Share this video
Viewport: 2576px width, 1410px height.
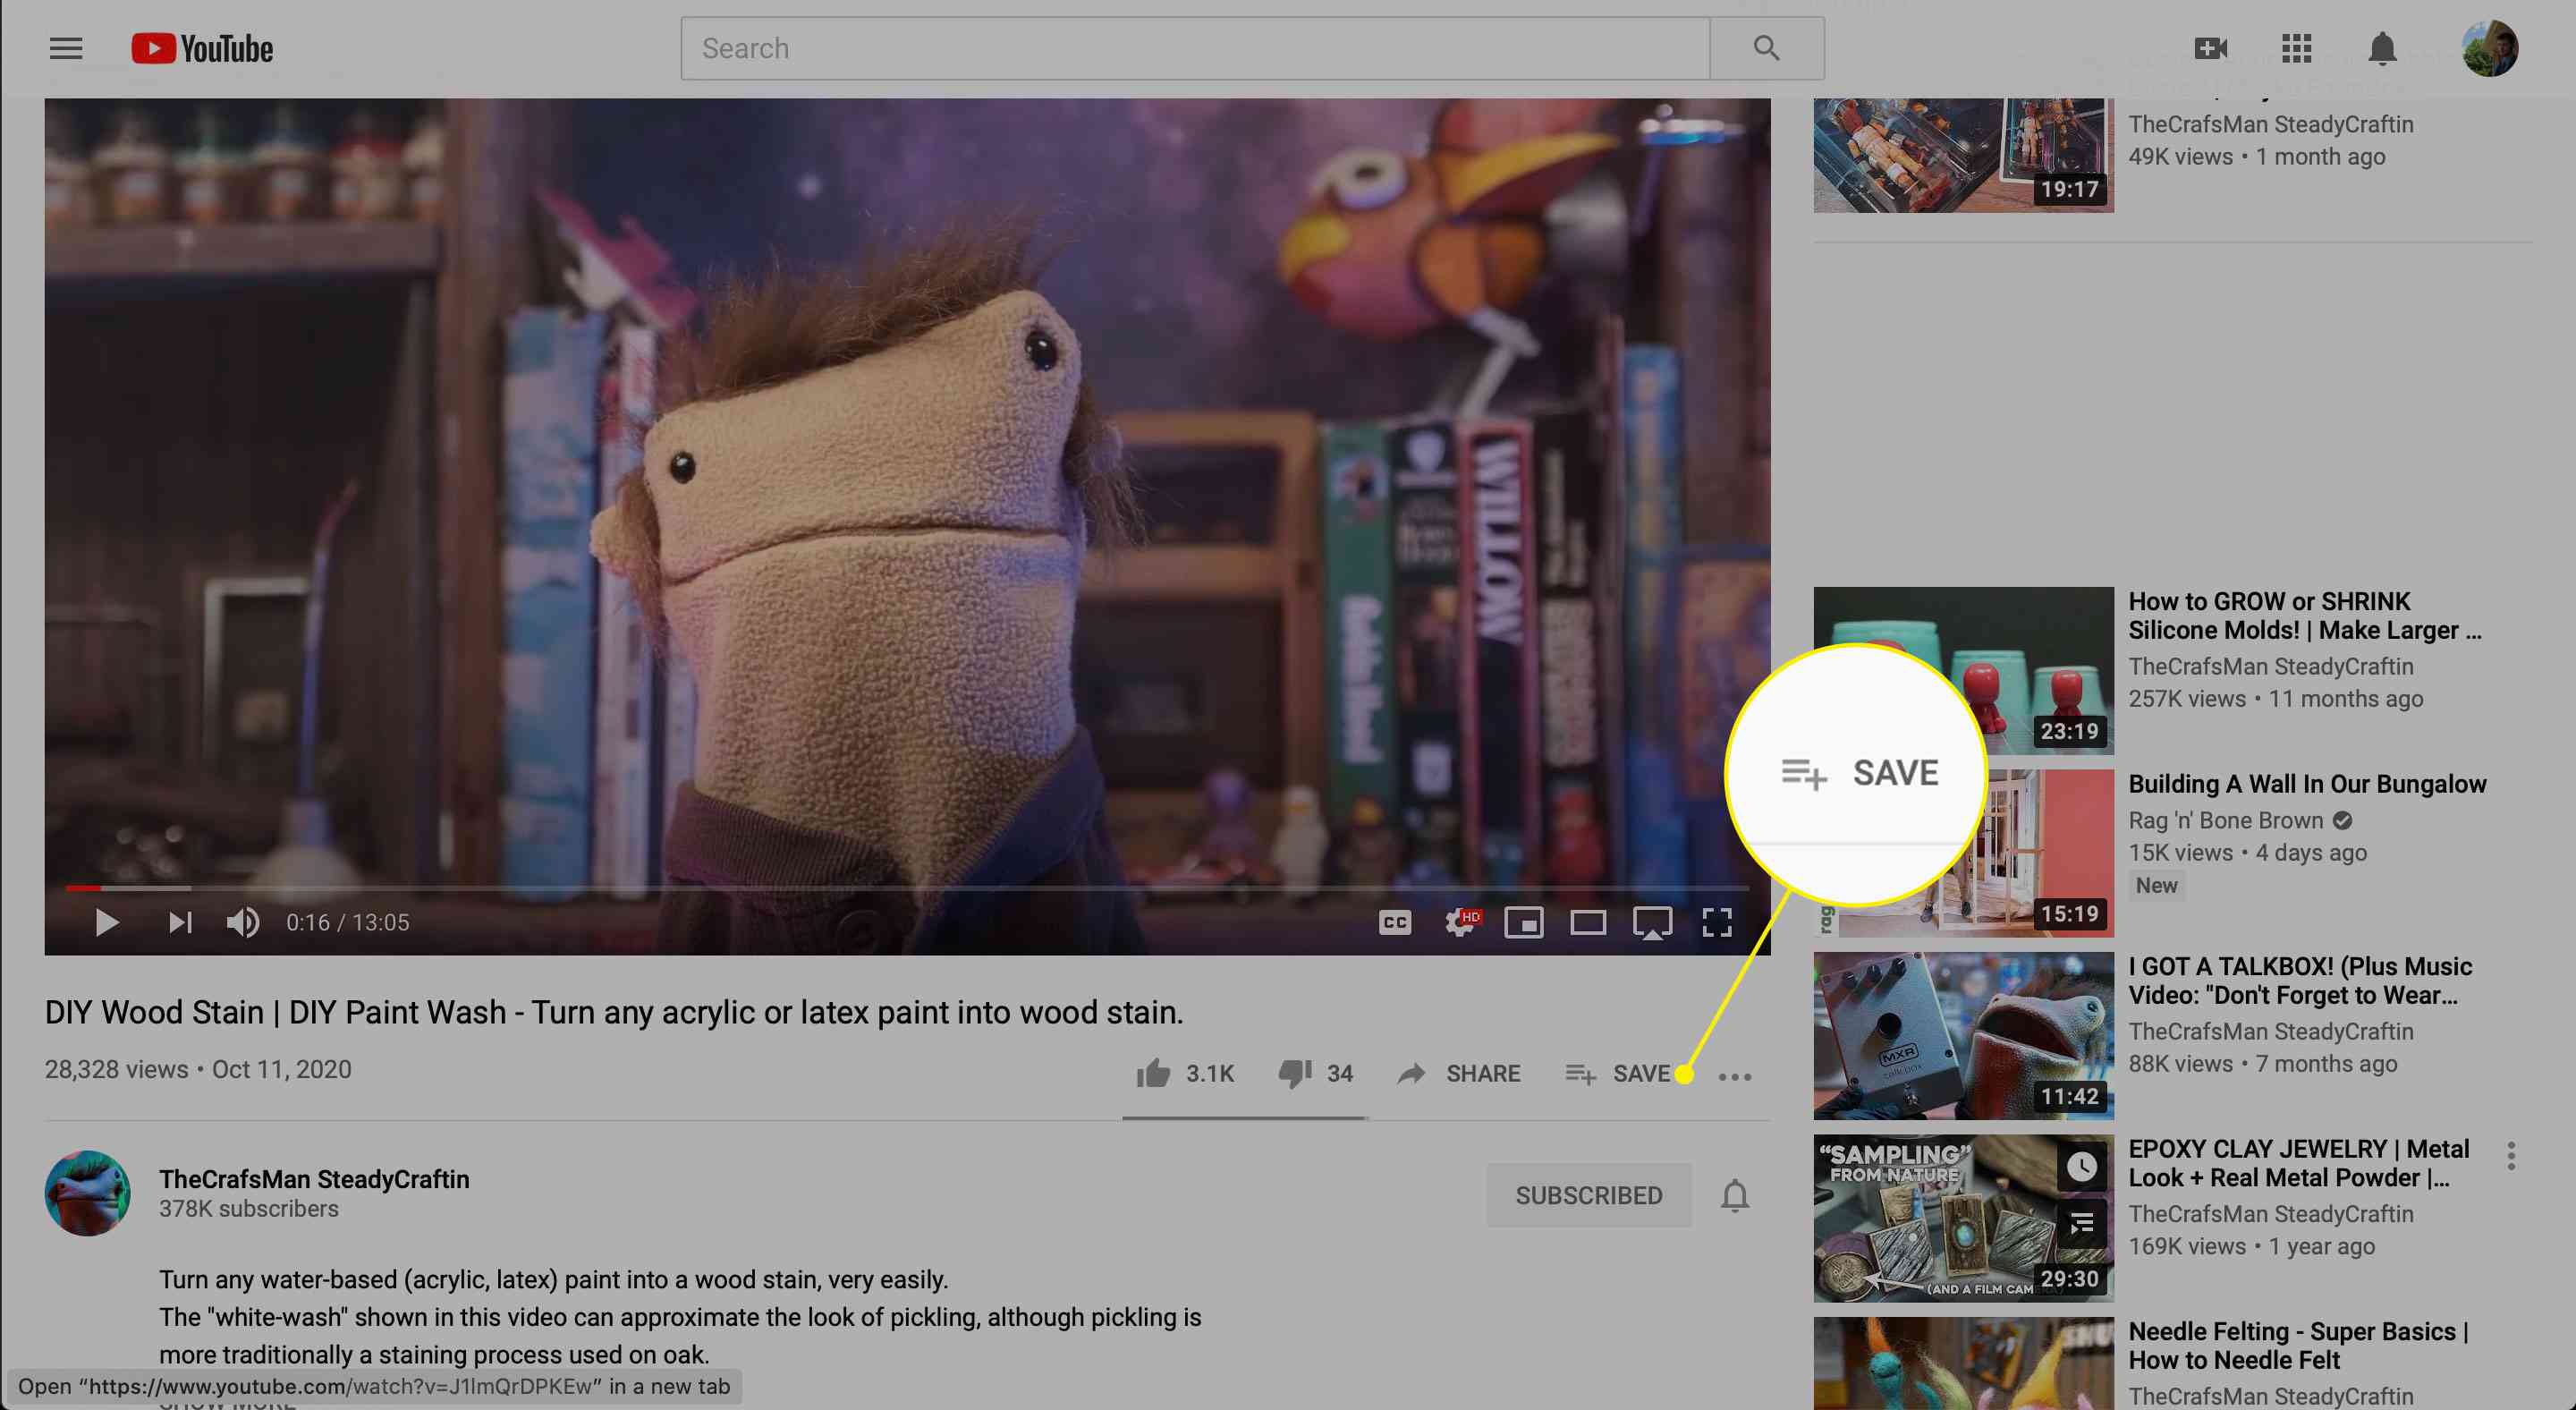pos(1459,1073)
